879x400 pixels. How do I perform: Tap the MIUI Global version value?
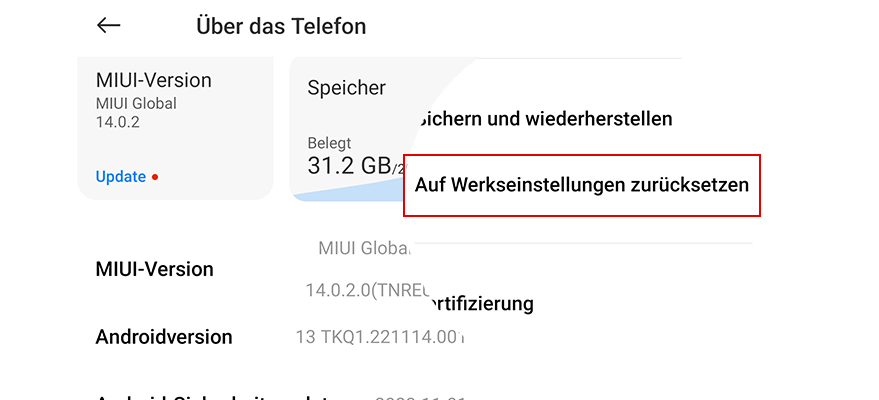tap(364, 248)
